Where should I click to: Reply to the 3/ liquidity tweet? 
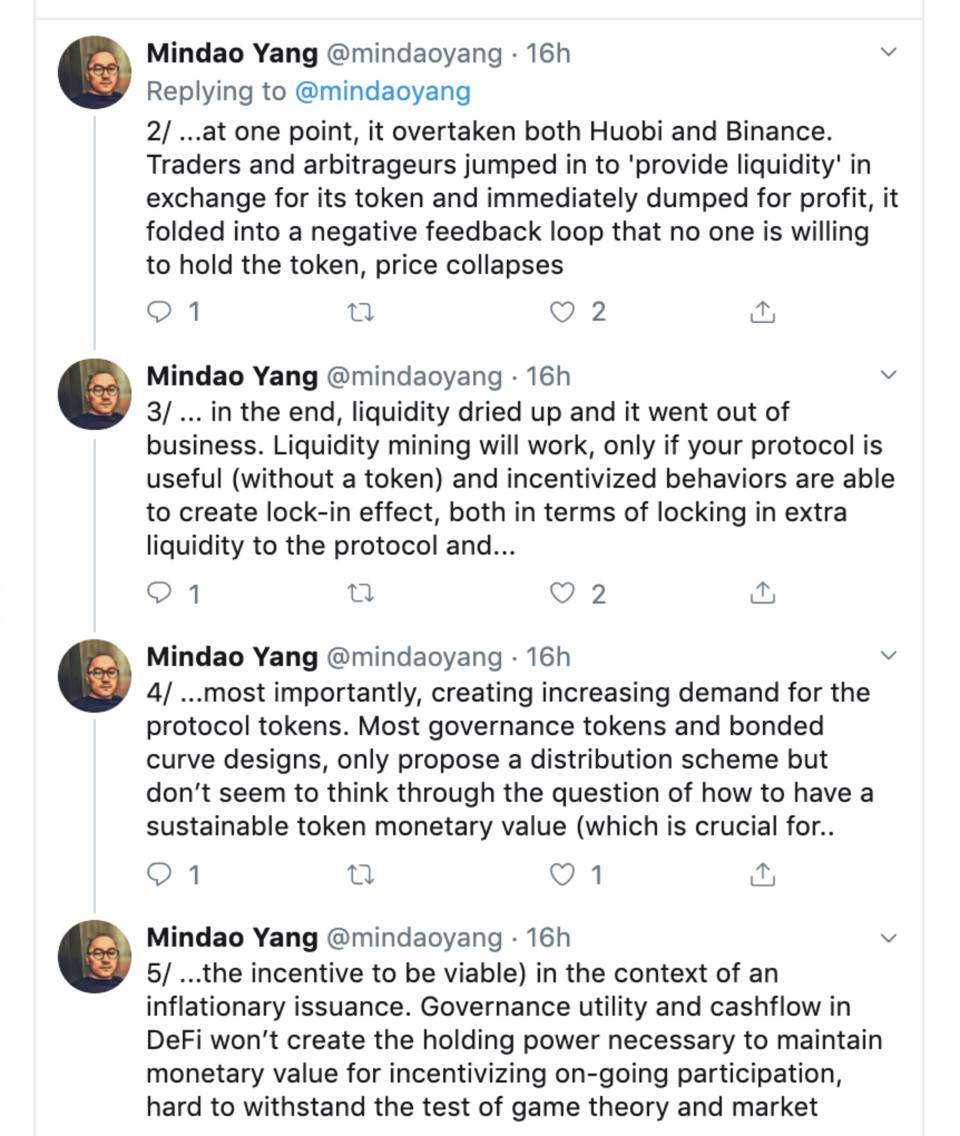pyautogui.click(x=159, y=593)
